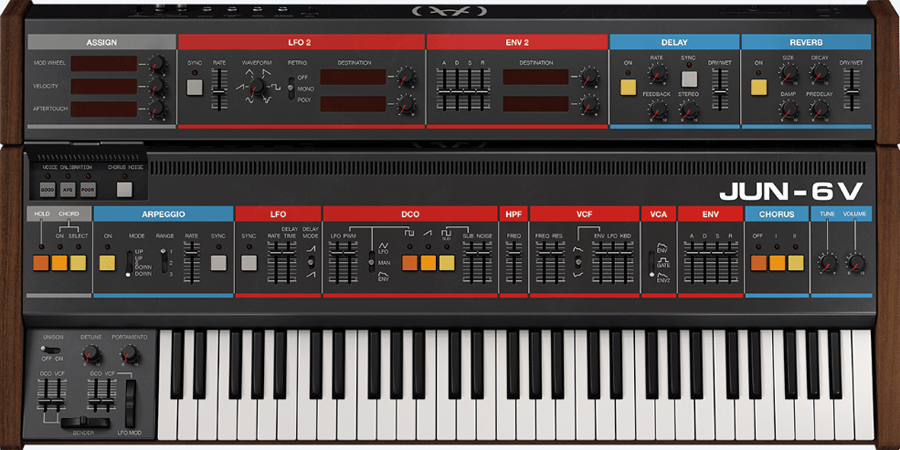This screenshot has width=900, height=450.
Task: Click the REVERB DECAY knob
Action: pyautogui.click(x=819, y=73)
